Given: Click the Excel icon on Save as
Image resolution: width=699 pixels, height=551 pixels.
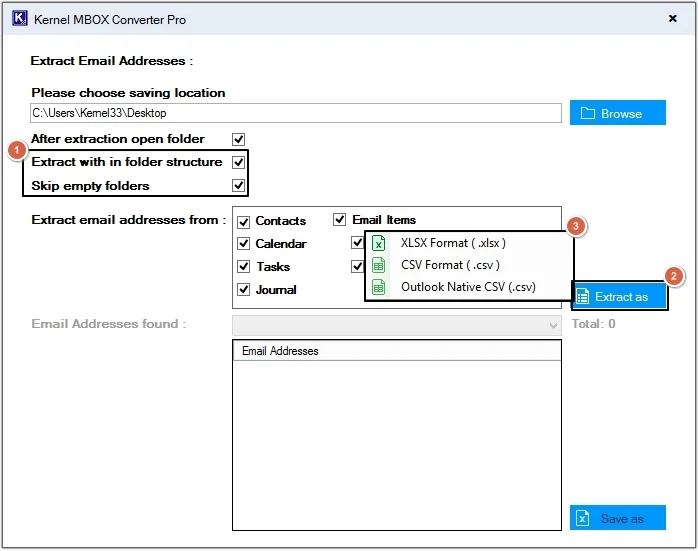Looking at the screenshot, I should coord(582,518).
